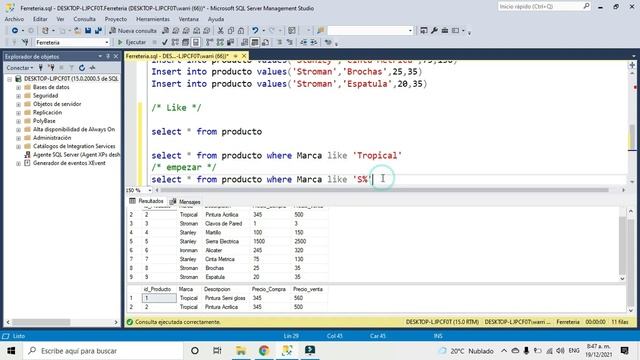Open Chrome from the taskbar
The width and height of the screenshot is (640, 360).
pos(264,351)
